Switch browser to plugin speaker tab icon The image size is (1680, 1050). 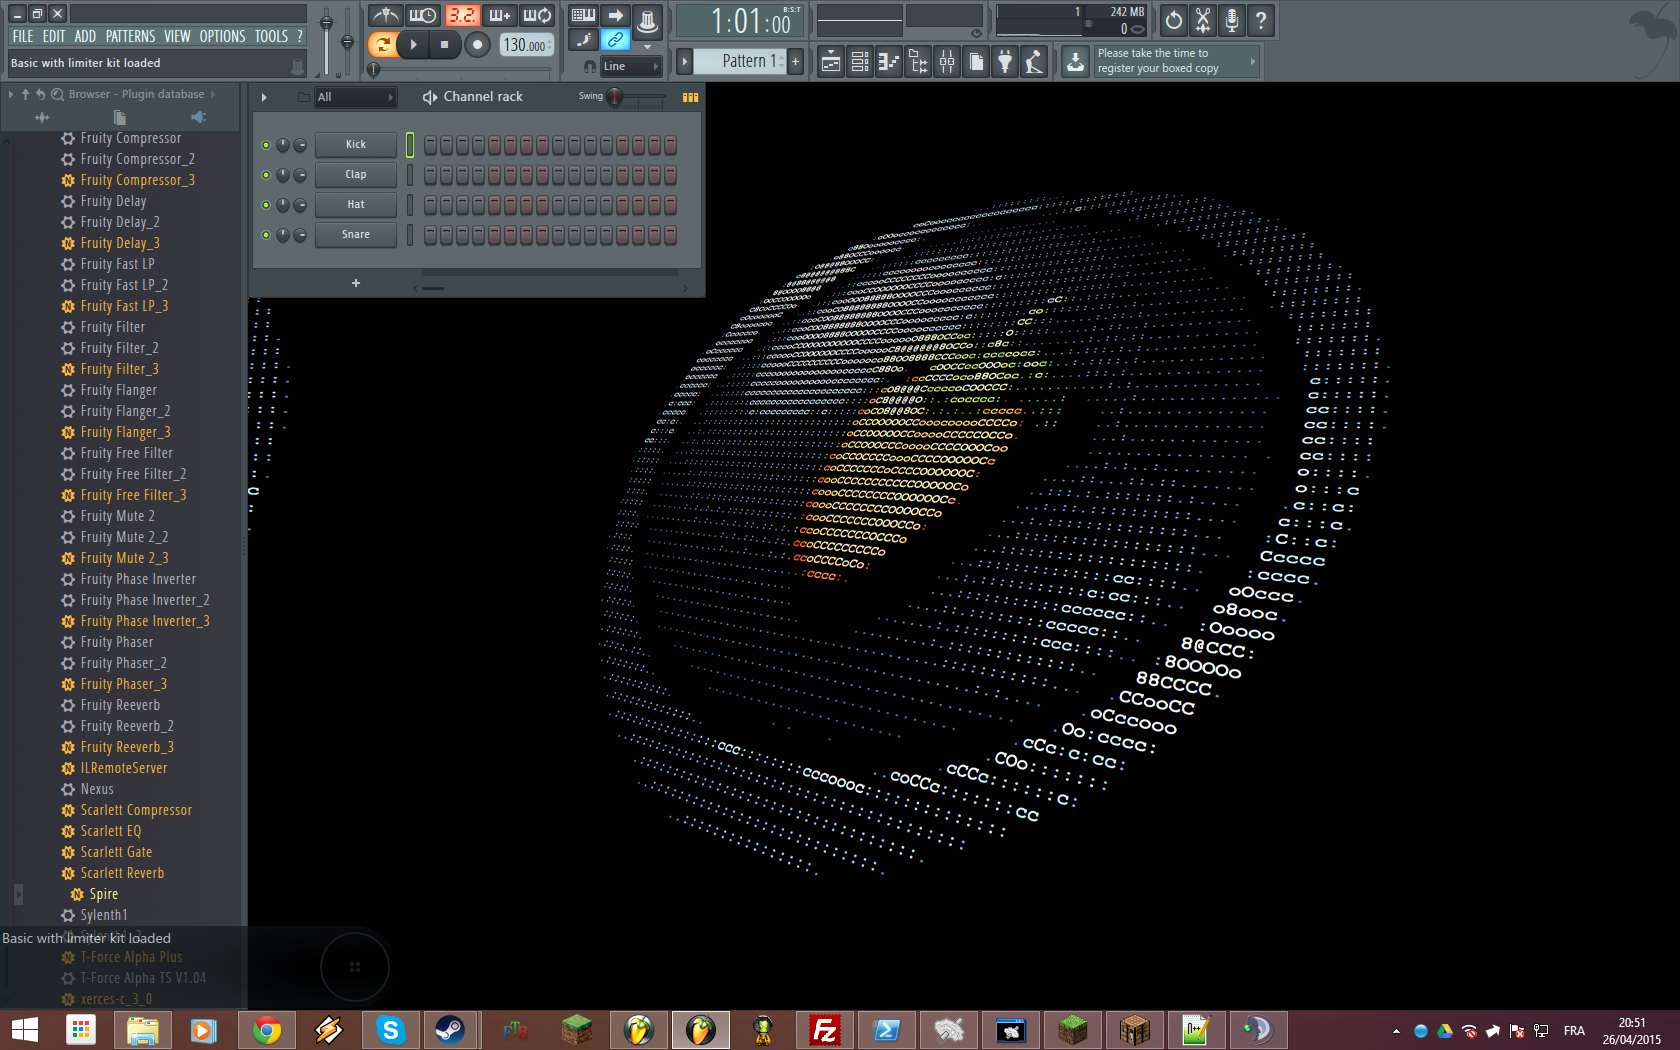click(198, 117)
